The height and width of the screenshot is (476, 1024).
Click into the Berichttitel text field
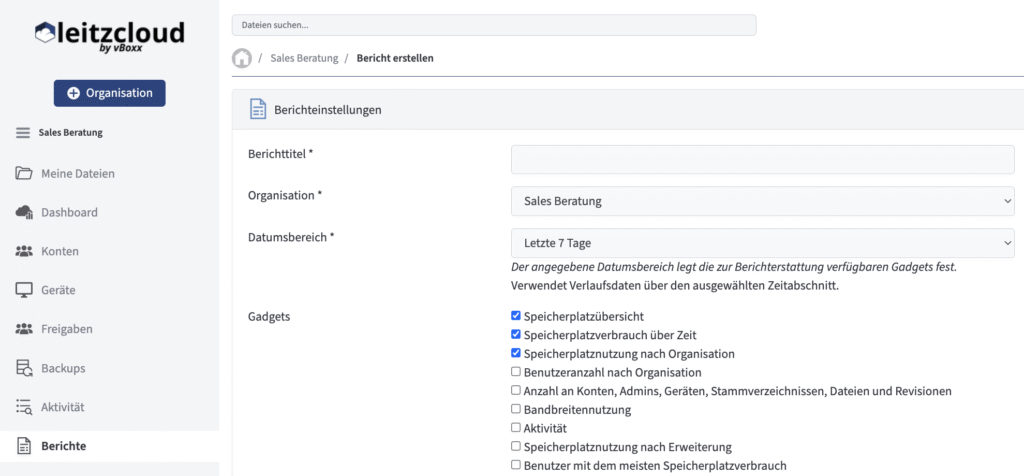tap(762, 159)
